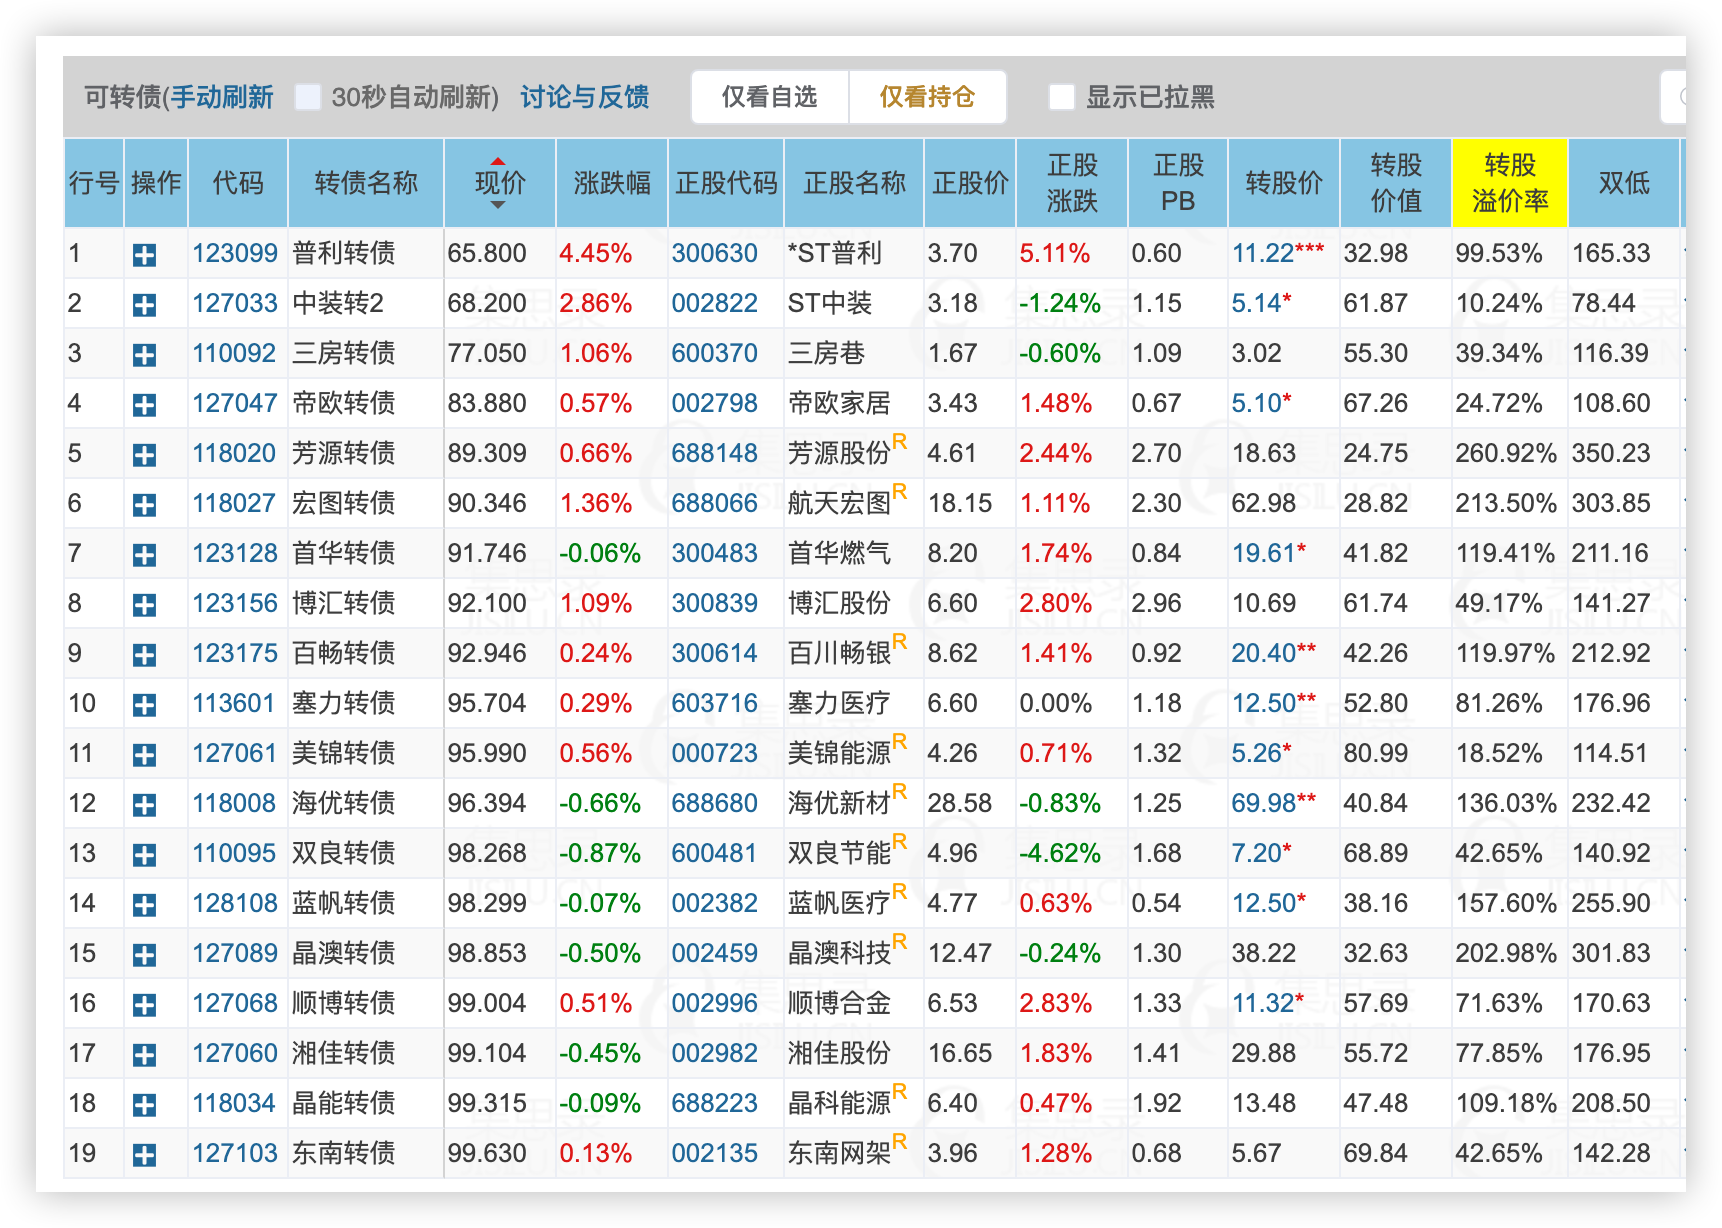The image size is (1722, 1228).
Task: Click the 代码 column header
Action: click(238, 183)
